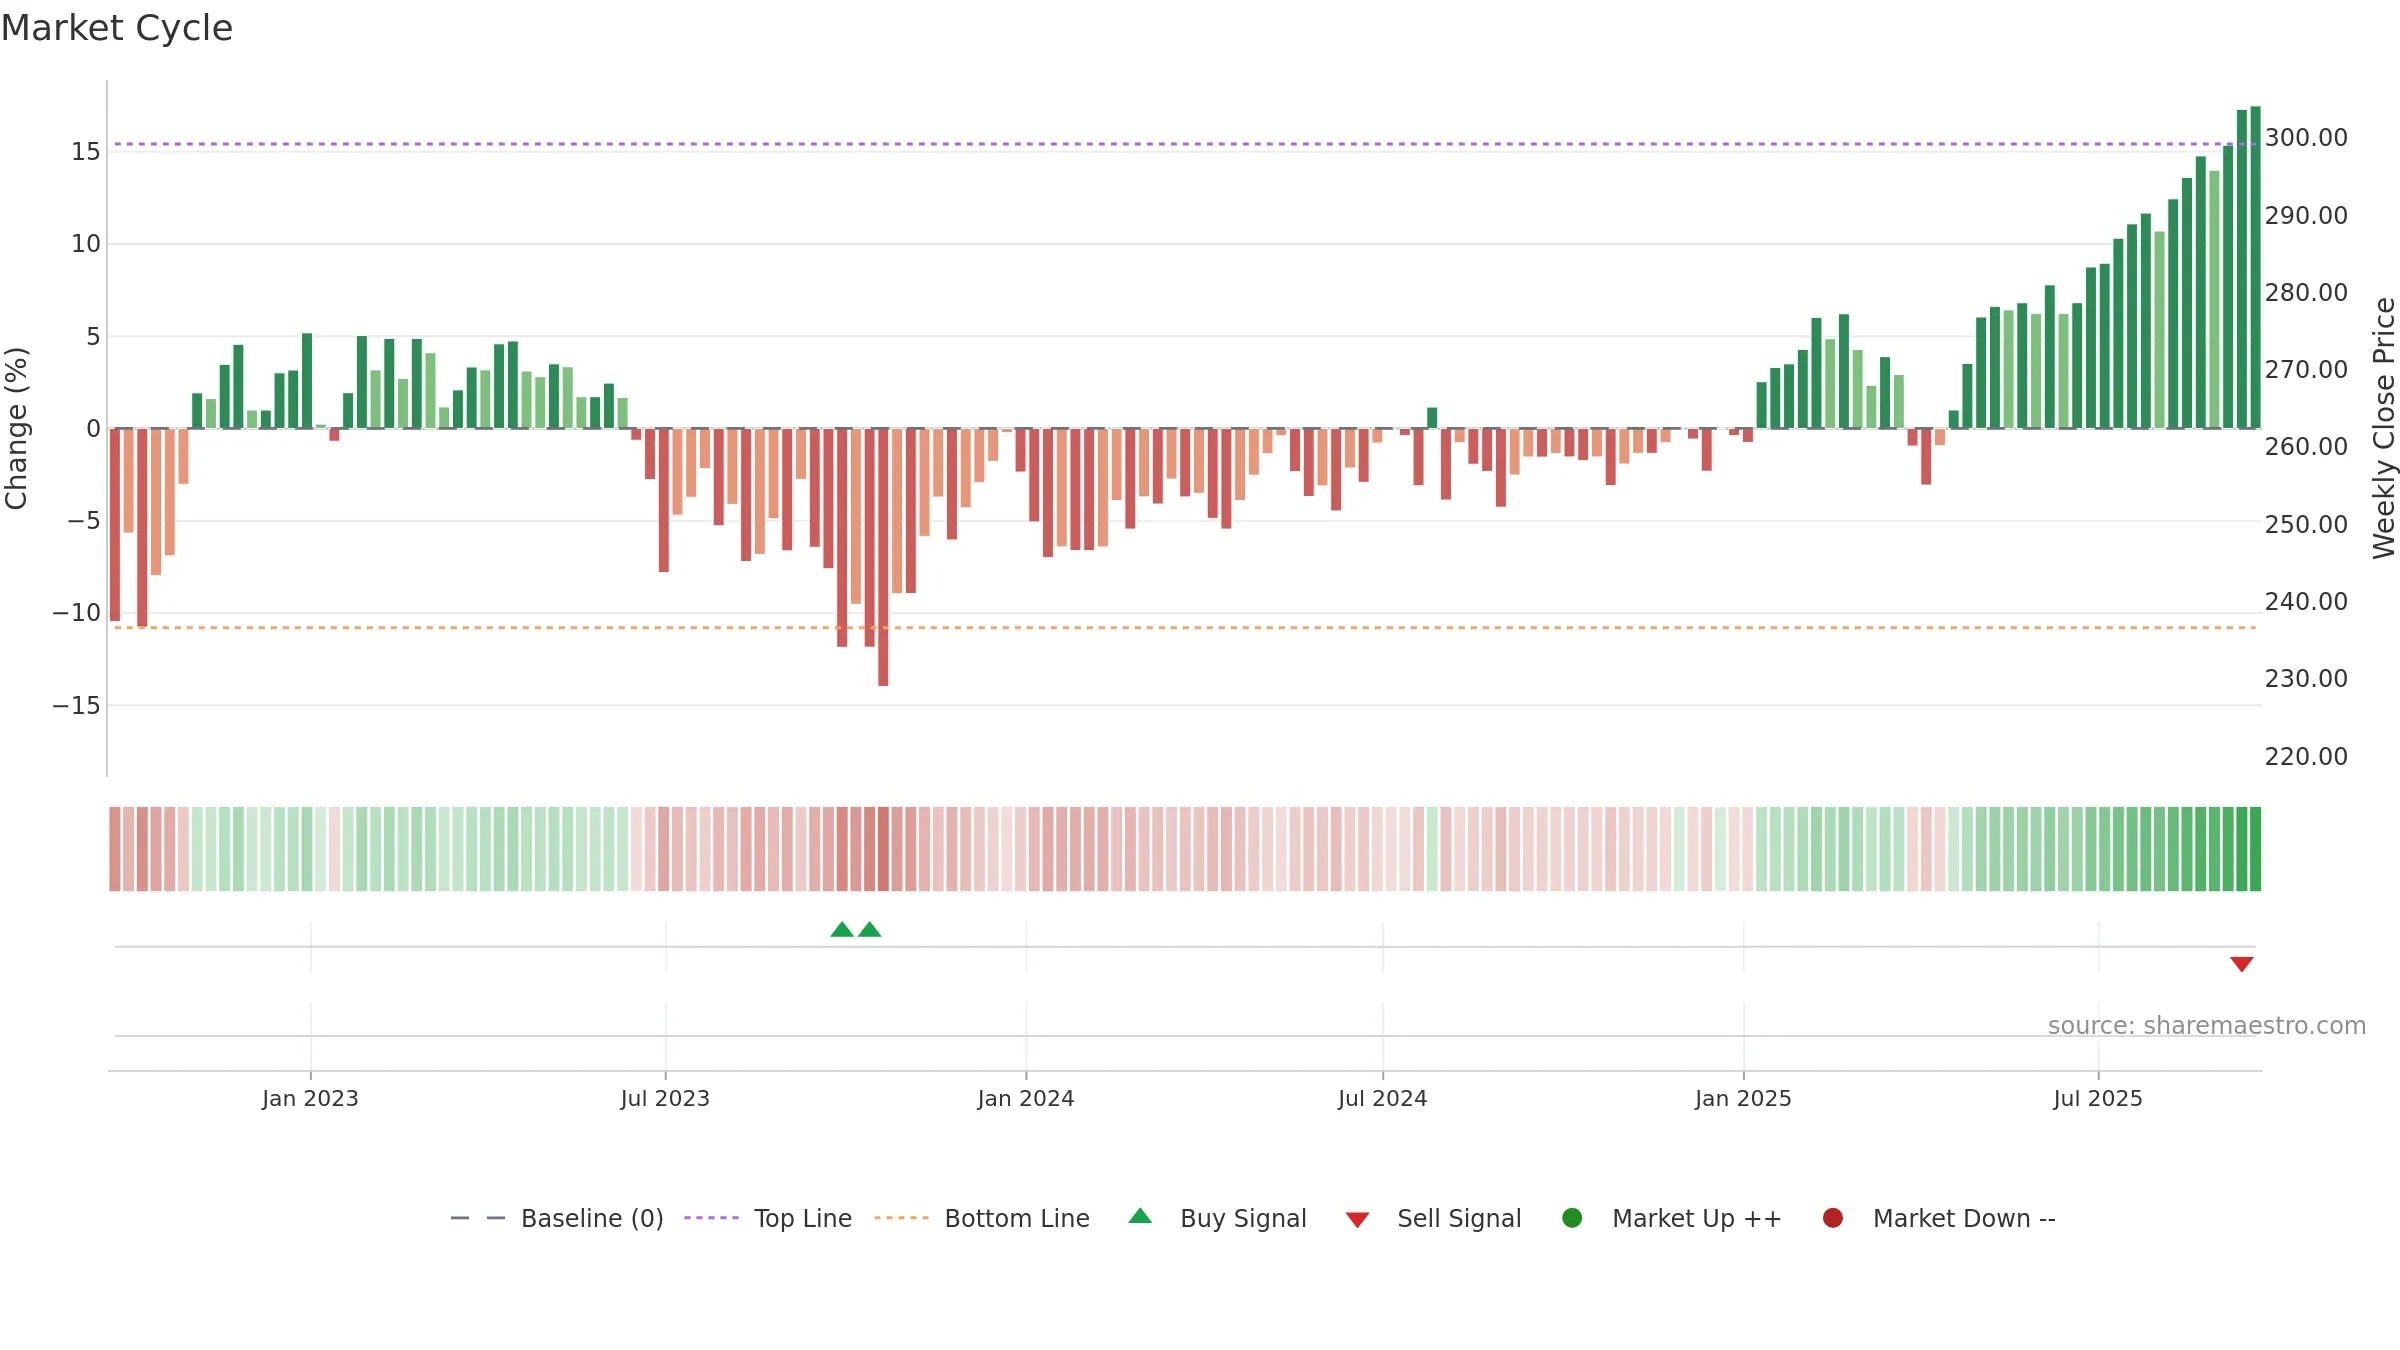The height and width of the screenshot is (1350, 2400).
Task: Click the 260.00 price tick label
Action: coord(2306,447)
